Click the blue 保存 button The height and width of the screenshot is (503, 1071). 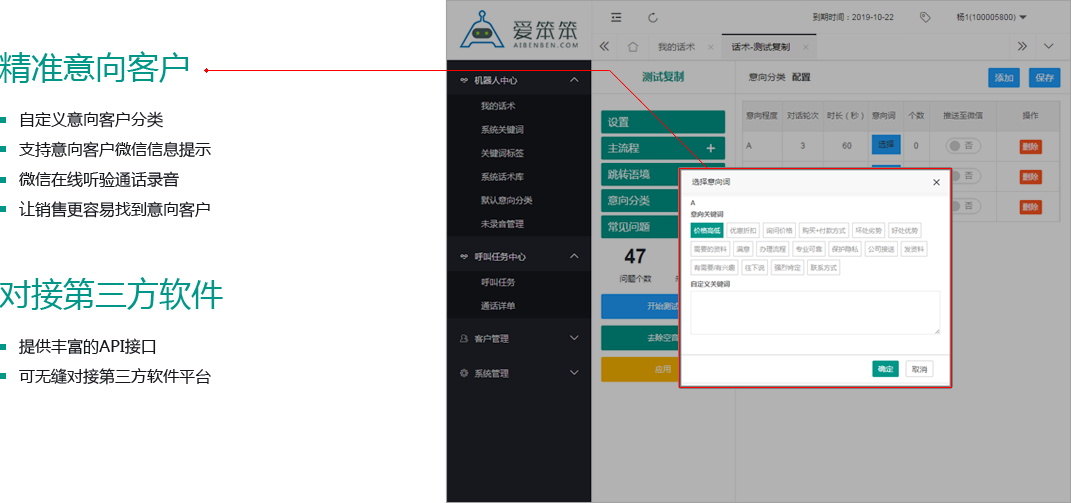(x=1044, y=78)
